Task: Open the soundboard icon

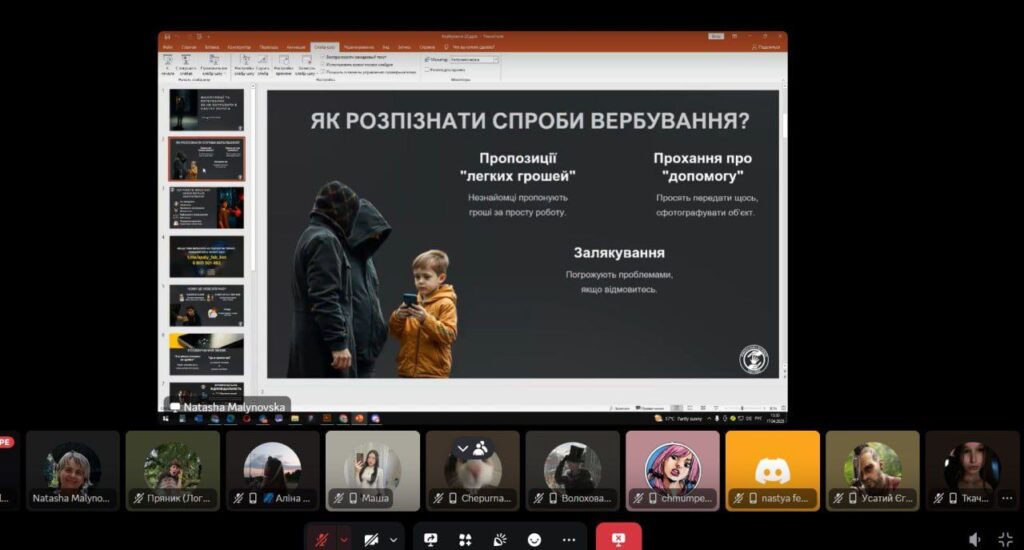Action: click(x=499, y=539)
